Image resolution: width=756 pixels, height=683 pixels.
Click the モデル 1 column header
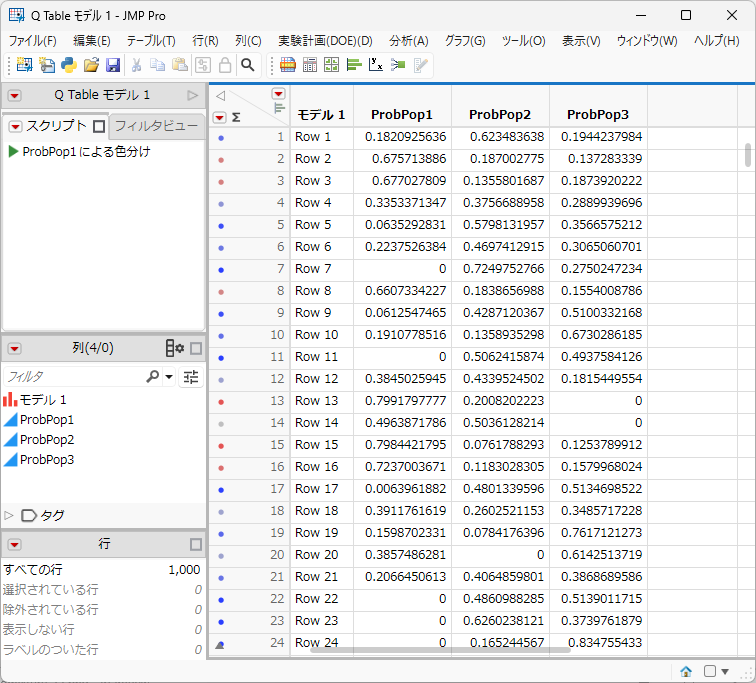[x=321, y=115]
